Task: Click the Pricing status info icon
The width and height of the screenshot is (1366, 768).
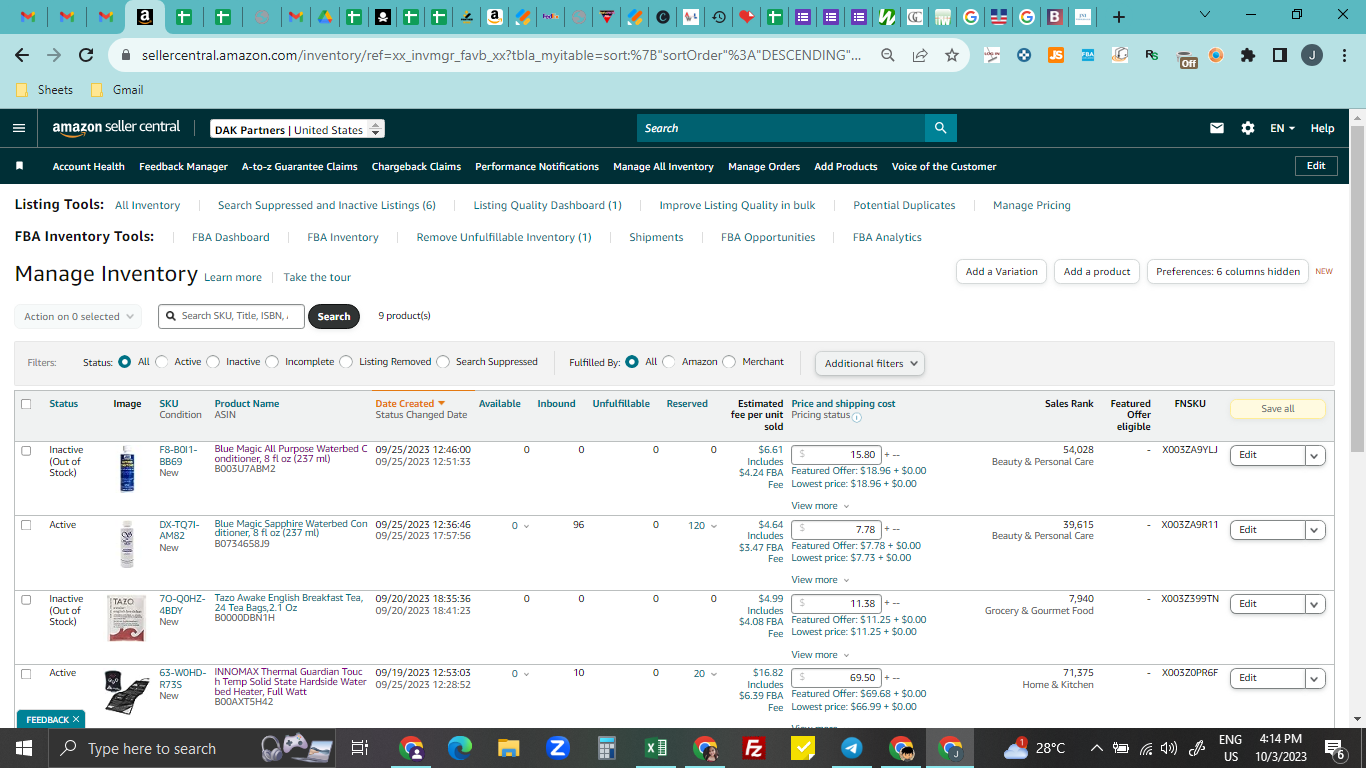Action: pos(856,417)
